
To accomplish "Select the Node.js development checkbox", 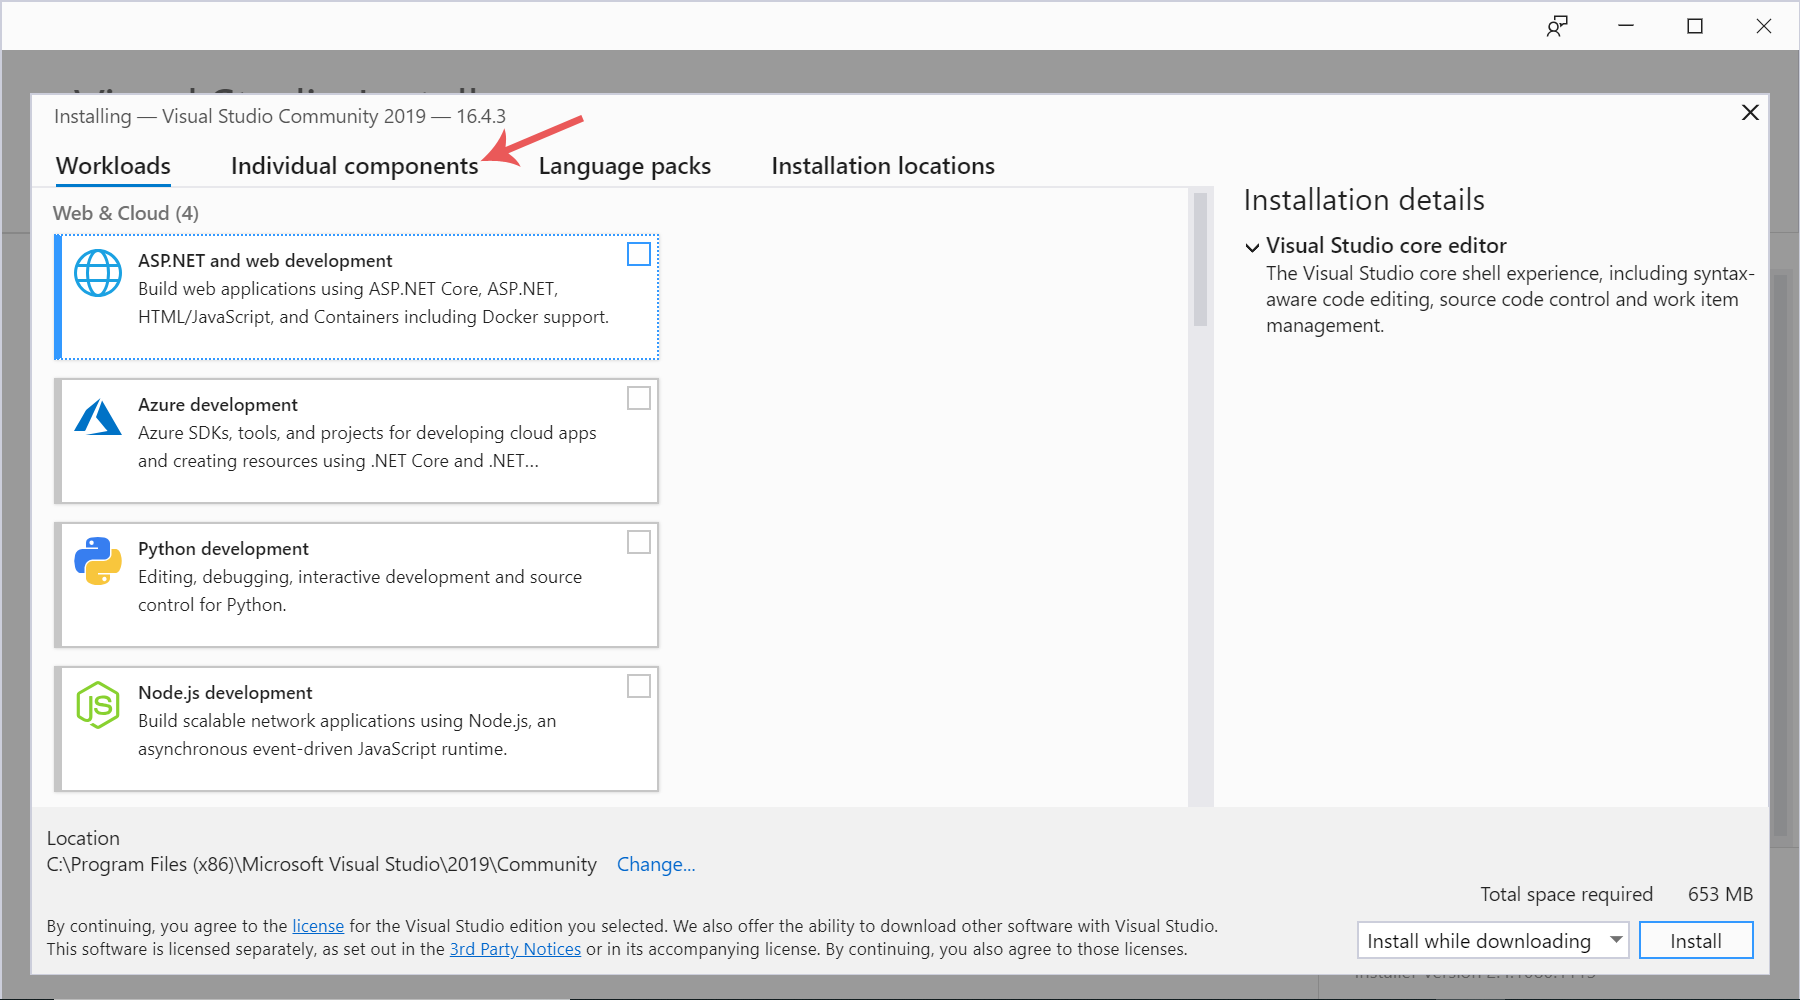I will [638, 686].
